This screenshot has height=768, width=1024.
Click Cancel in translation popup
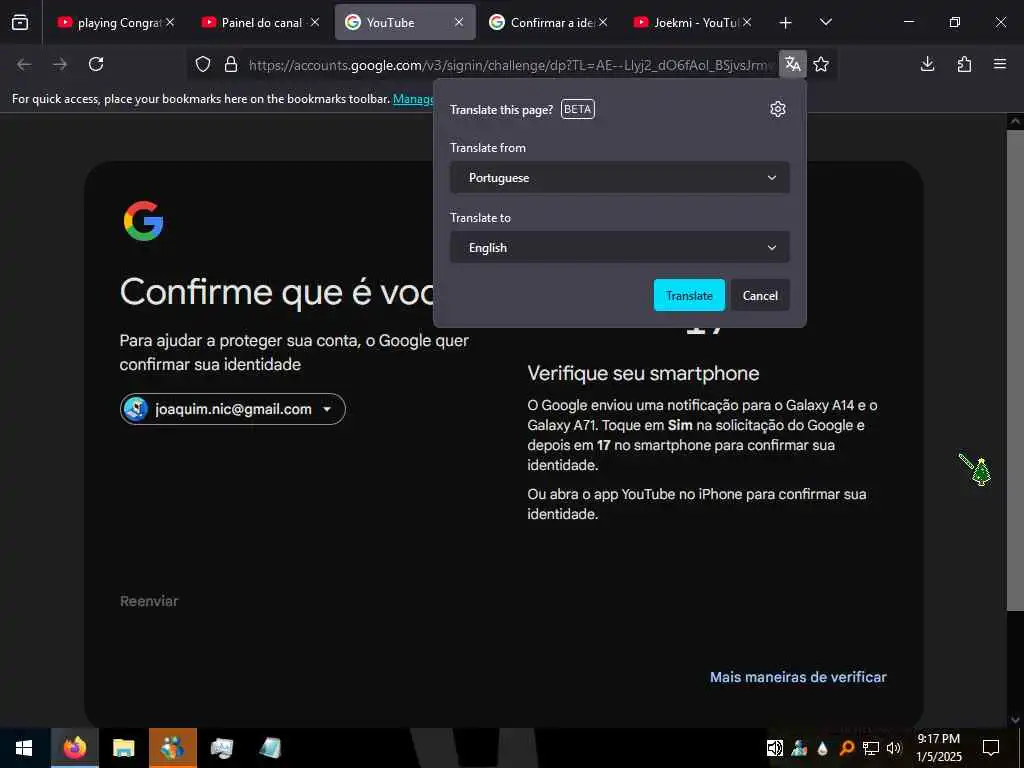760,295
